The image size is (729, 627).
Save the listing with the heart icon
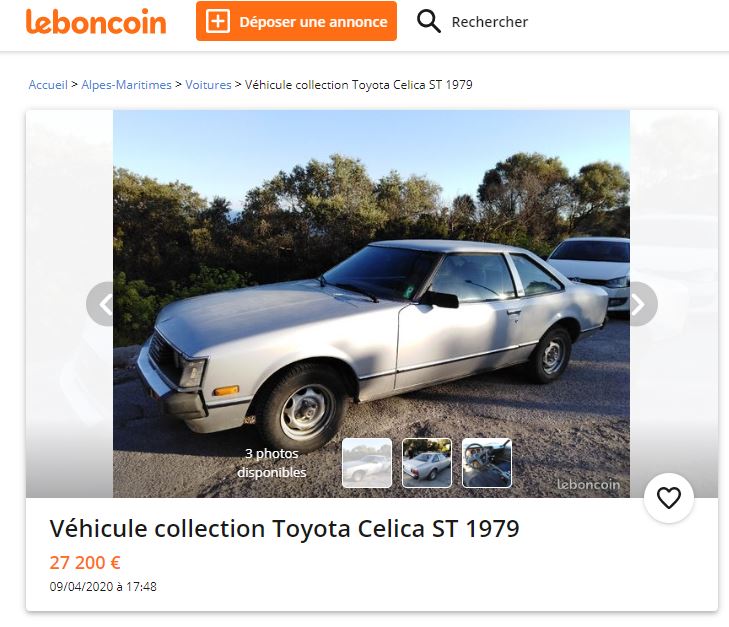[668, 497]
